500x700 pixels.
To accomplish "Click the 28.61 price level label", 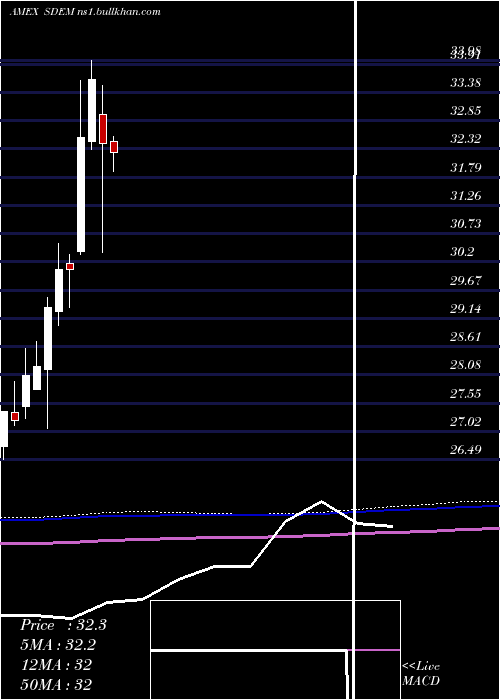I will [x=466, y=337].
